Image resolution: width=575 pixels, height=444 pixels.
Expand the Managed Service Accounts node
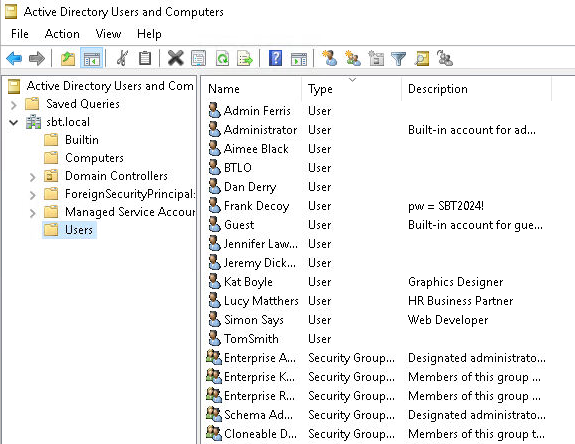33,213
